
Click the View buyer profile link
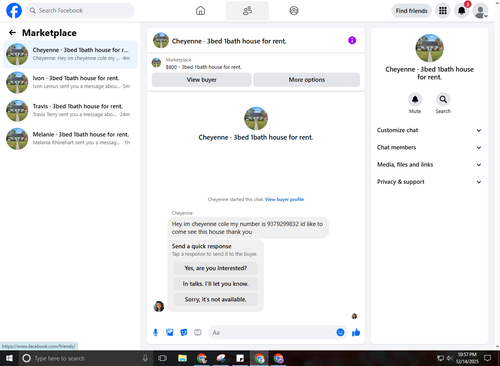click(x=284, y=199)
